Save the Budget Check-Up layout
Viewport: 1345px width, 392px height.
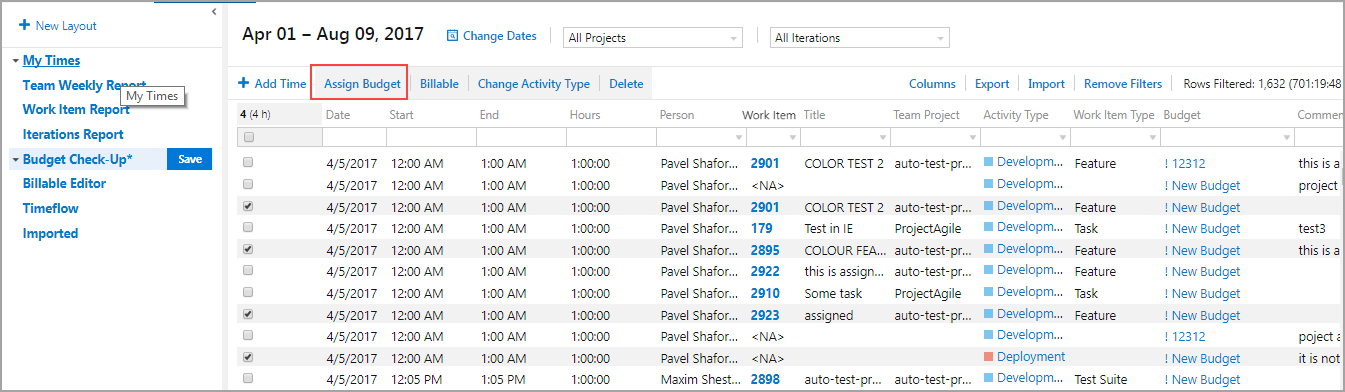point(189,159)
